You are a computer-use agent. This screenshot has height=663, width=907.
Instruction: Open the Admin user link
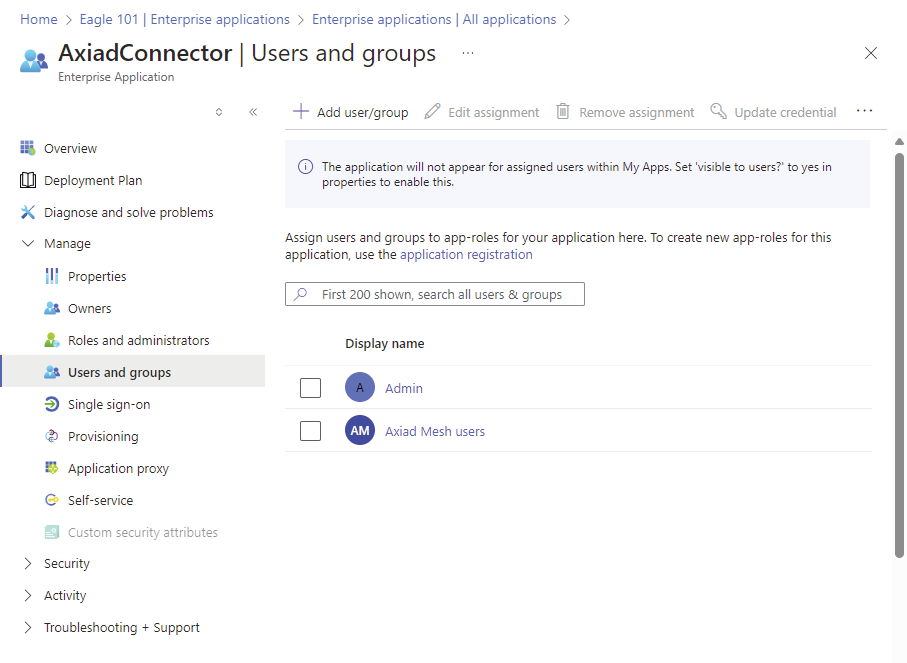tap(404, 388)
